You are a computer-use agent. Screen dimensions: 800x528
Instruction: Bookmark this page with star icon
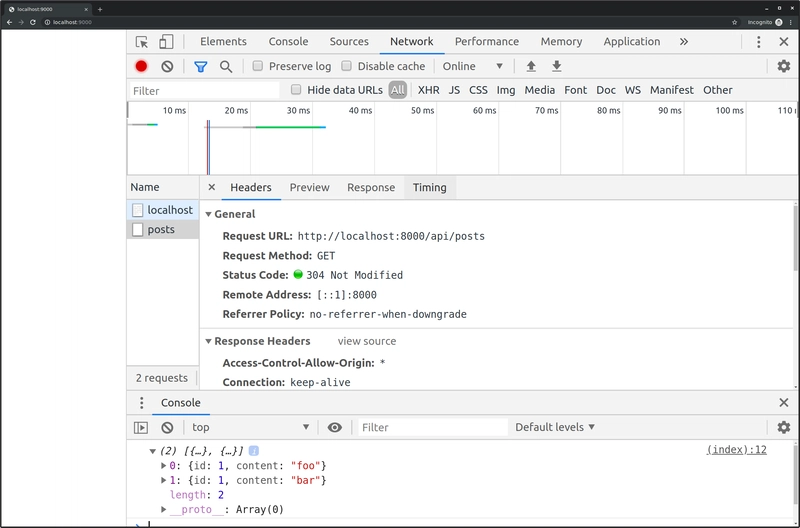[x=735, y=22]
